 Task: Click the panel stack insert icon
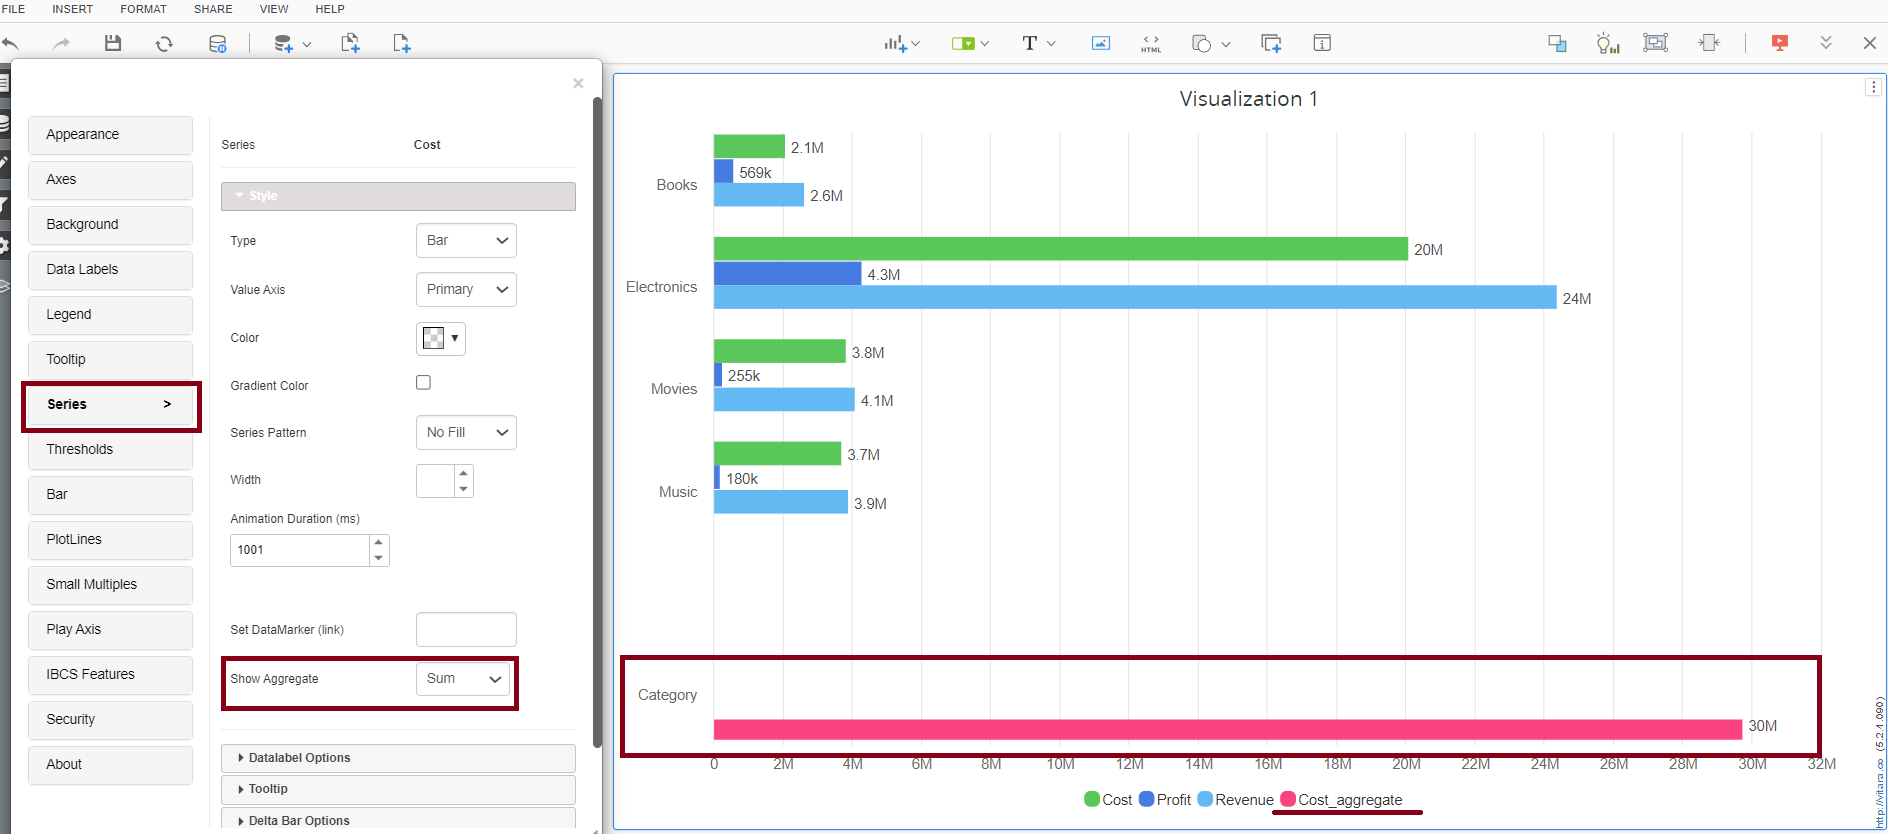(x=1271, y=43)
